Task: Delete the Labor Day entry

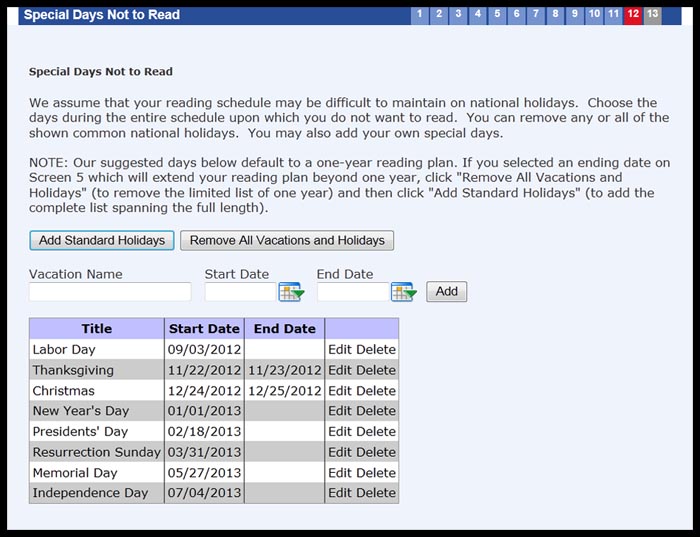Action: point(376,350)
